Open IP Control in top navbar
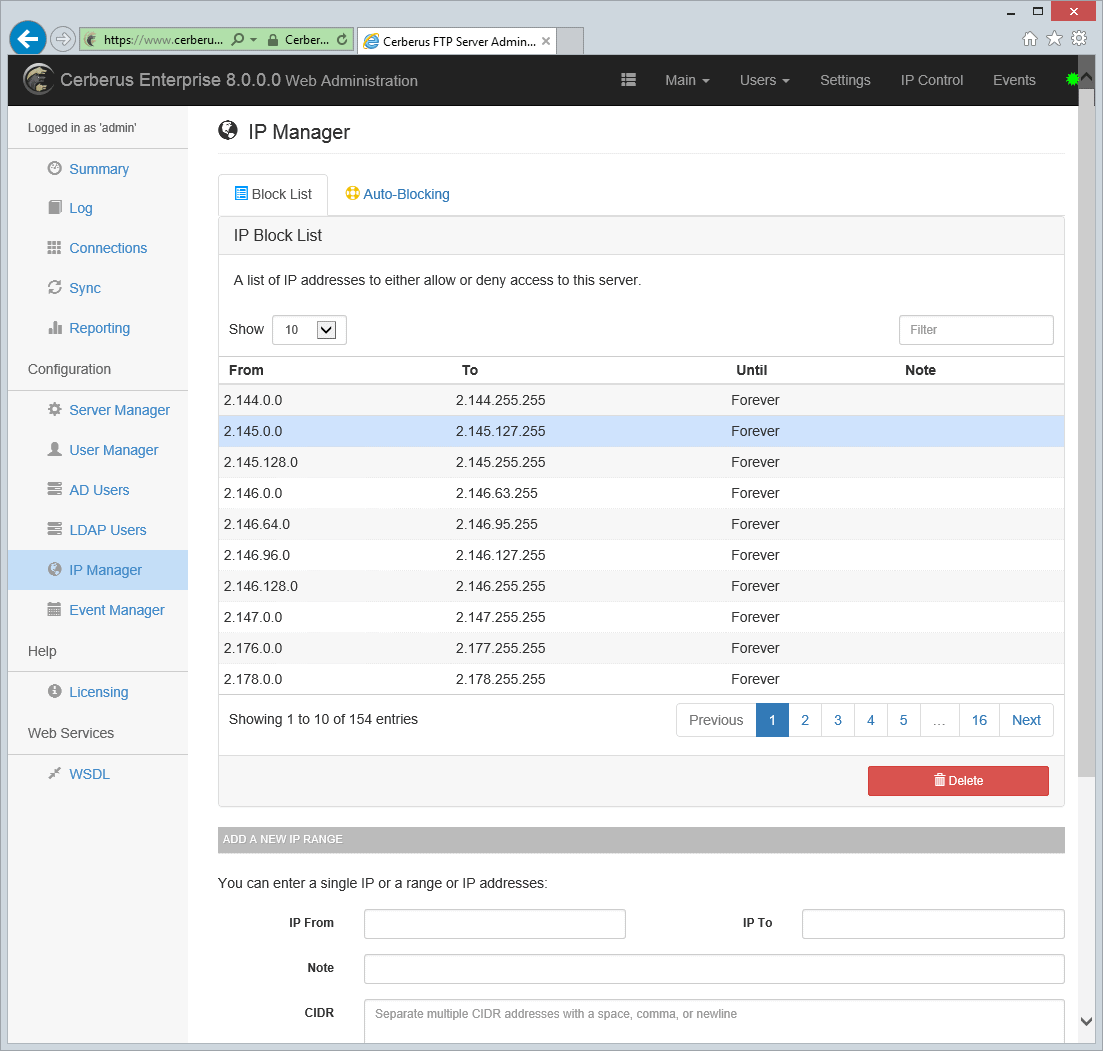The height and width of the screenshot is (1051, 1103). coord(931,80)
